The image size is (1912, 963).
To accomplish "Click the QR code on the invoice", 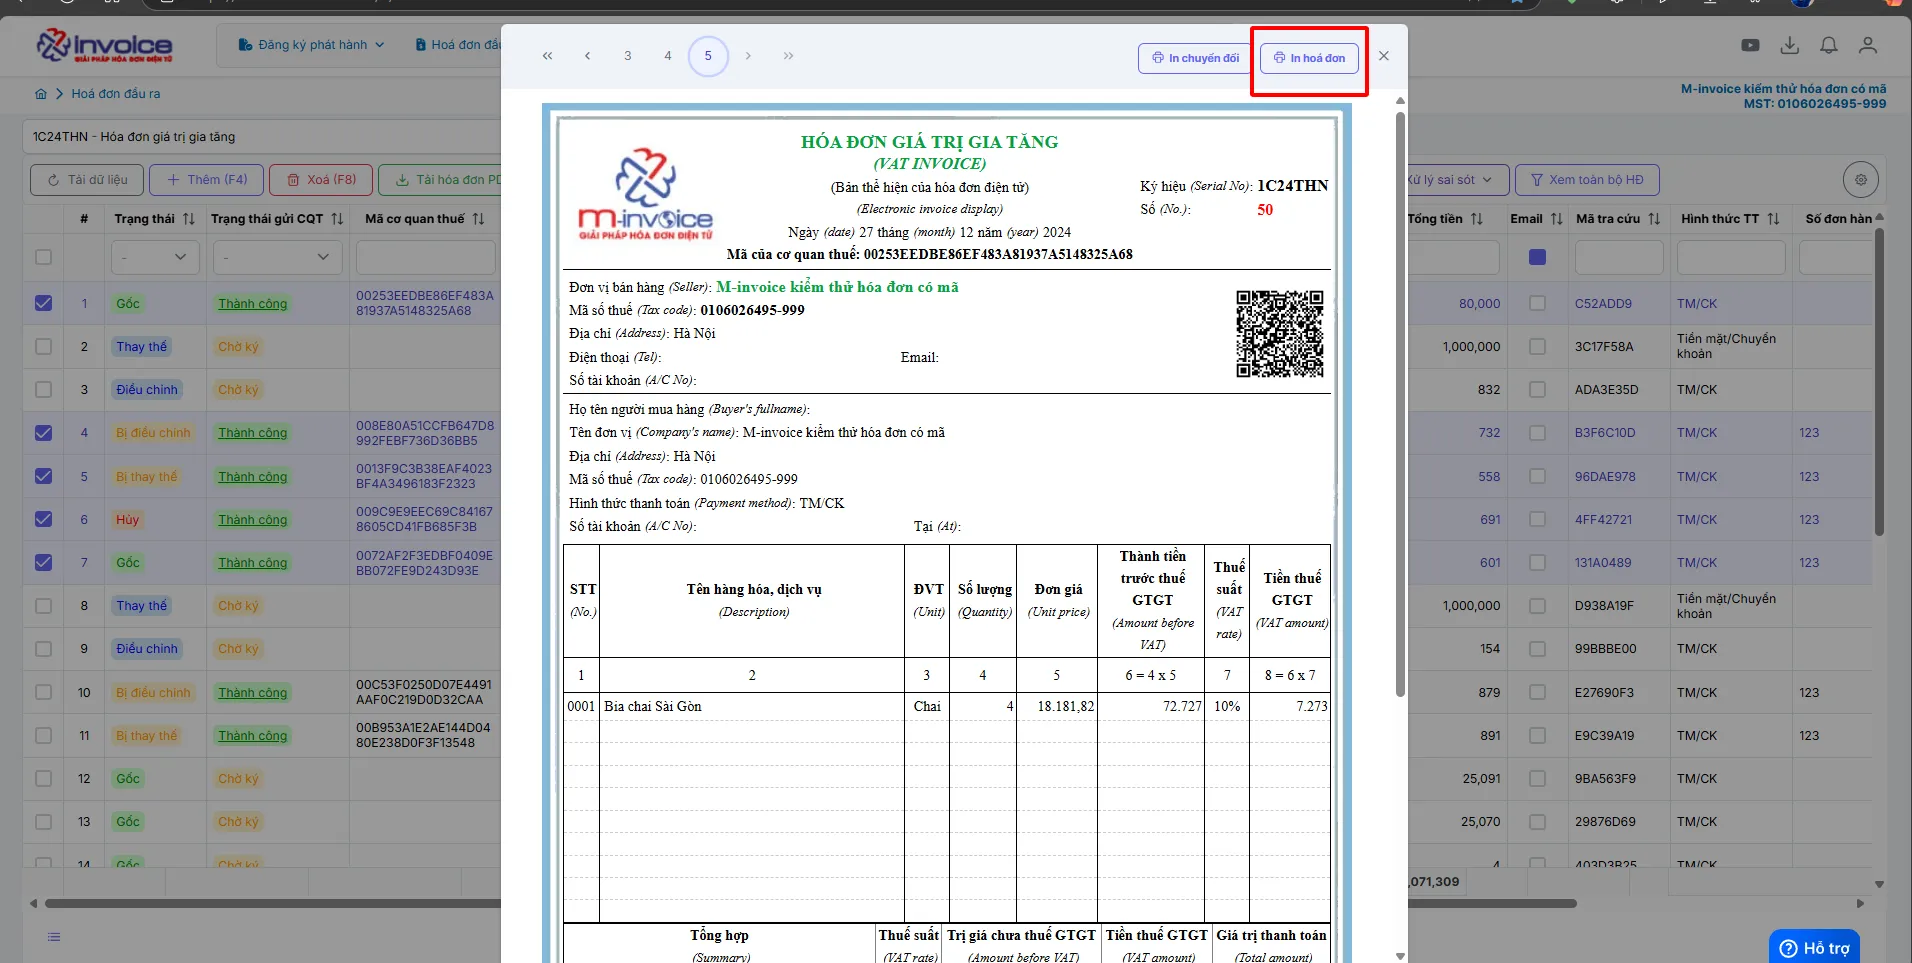I will tap(1280, 334).
